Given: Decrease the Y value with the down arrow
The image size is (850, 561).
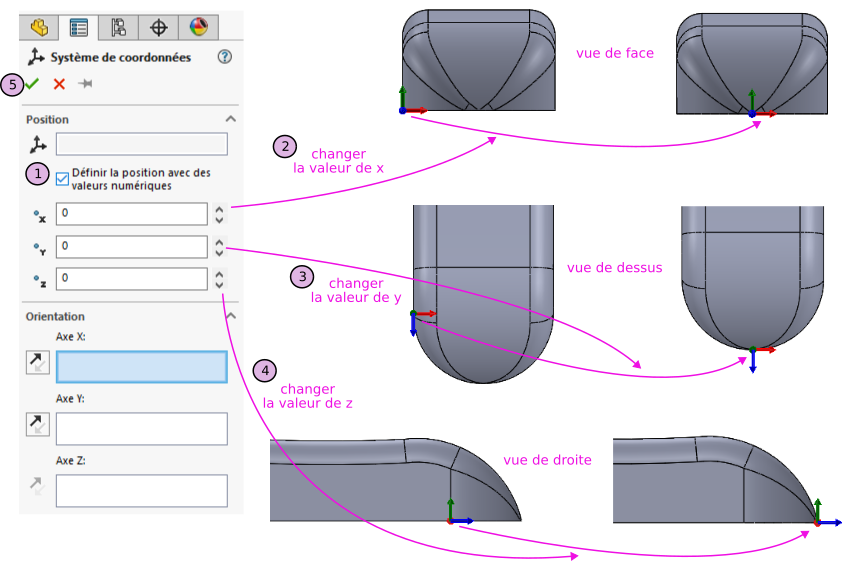Looking at the screenshot, I should click(x=219, y=252).
